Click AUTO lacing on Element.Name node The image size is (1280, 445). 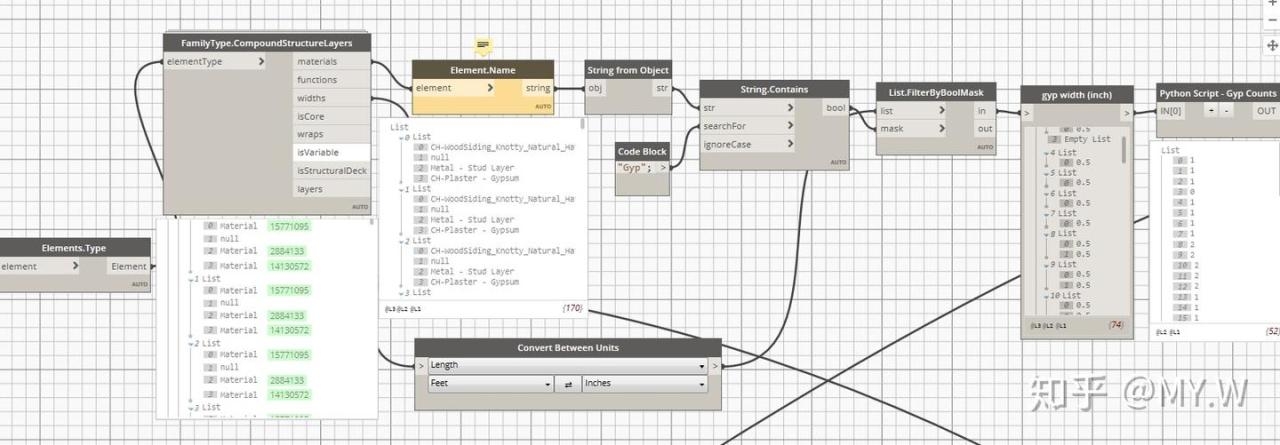click(543, 106)
